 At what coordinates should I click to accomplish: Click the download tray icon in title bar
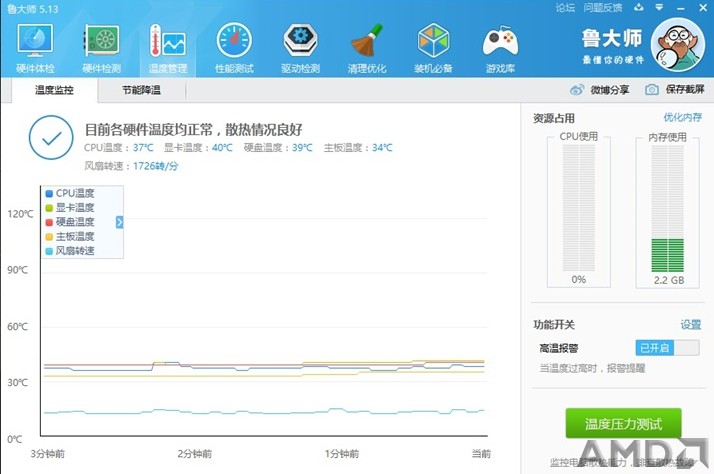click(639, 8)
